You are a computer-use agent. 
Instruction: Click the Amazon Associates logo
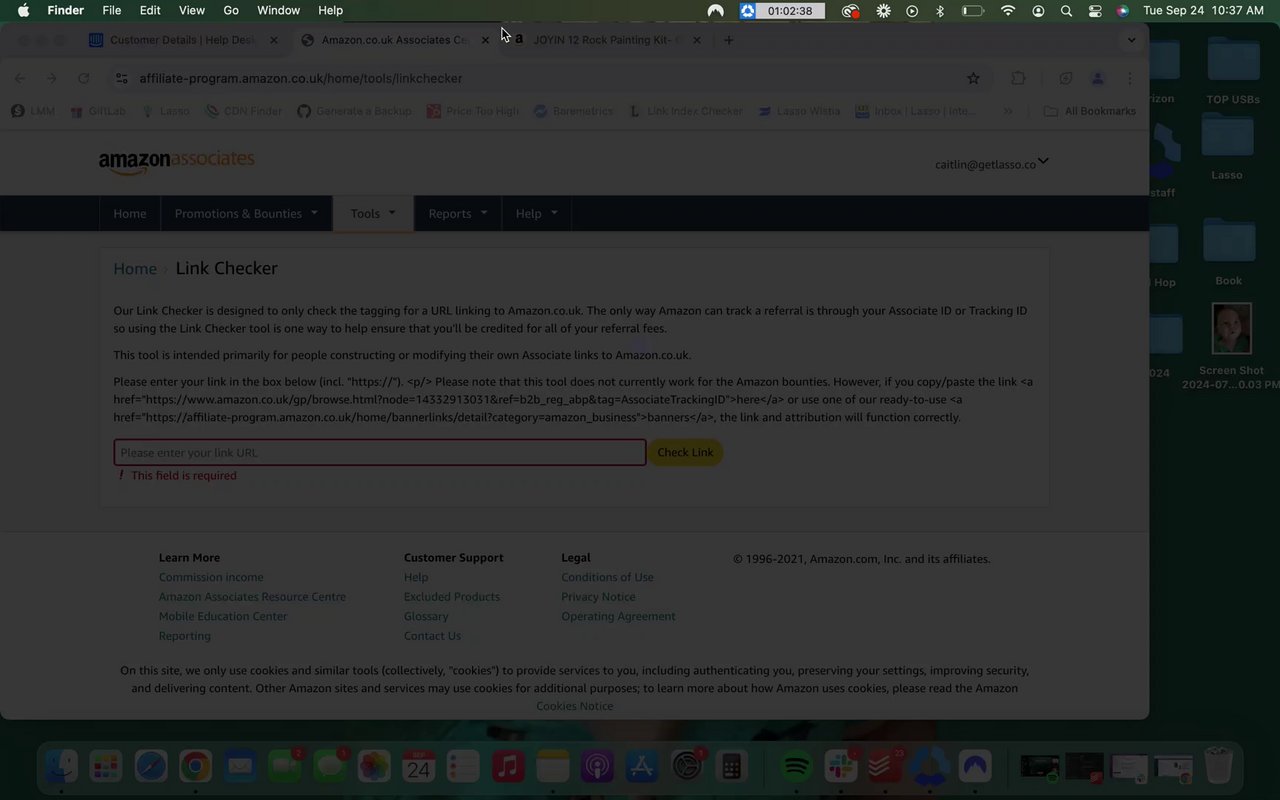pyautogui.click(x=176, y=161)
